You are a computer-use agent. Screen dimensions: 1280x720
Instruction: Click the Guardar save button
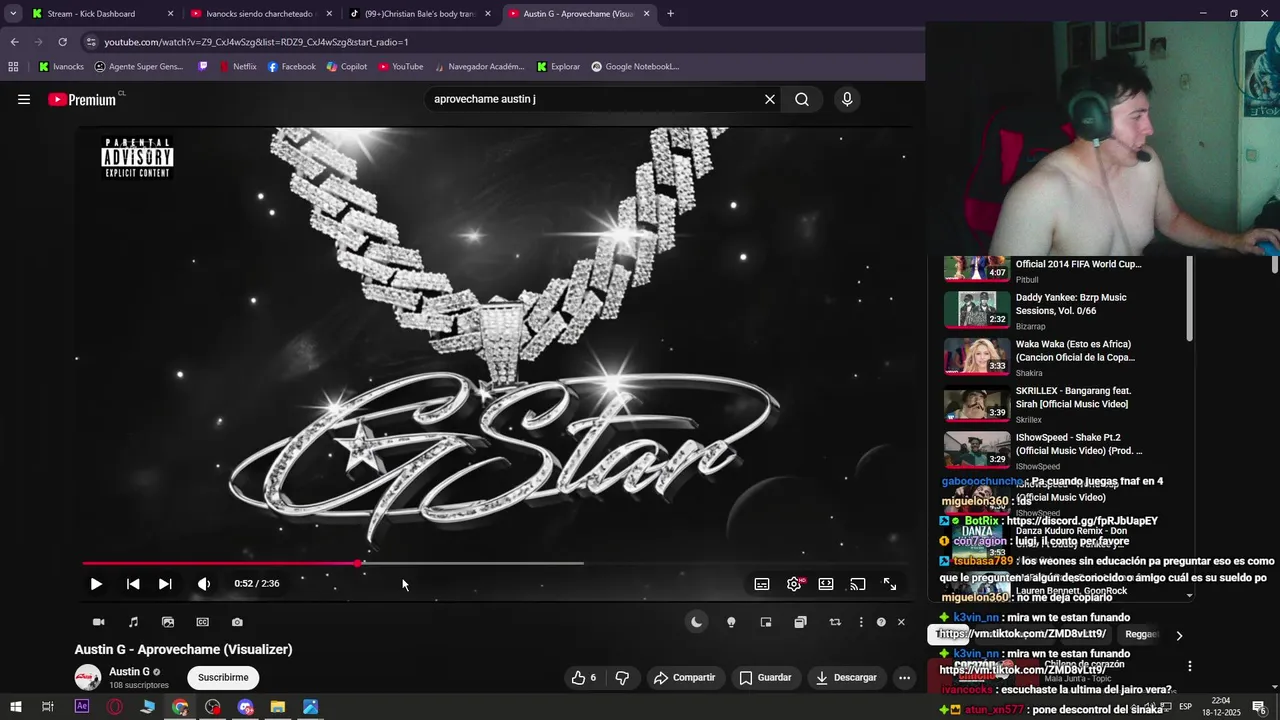click(x=765, y=678)
